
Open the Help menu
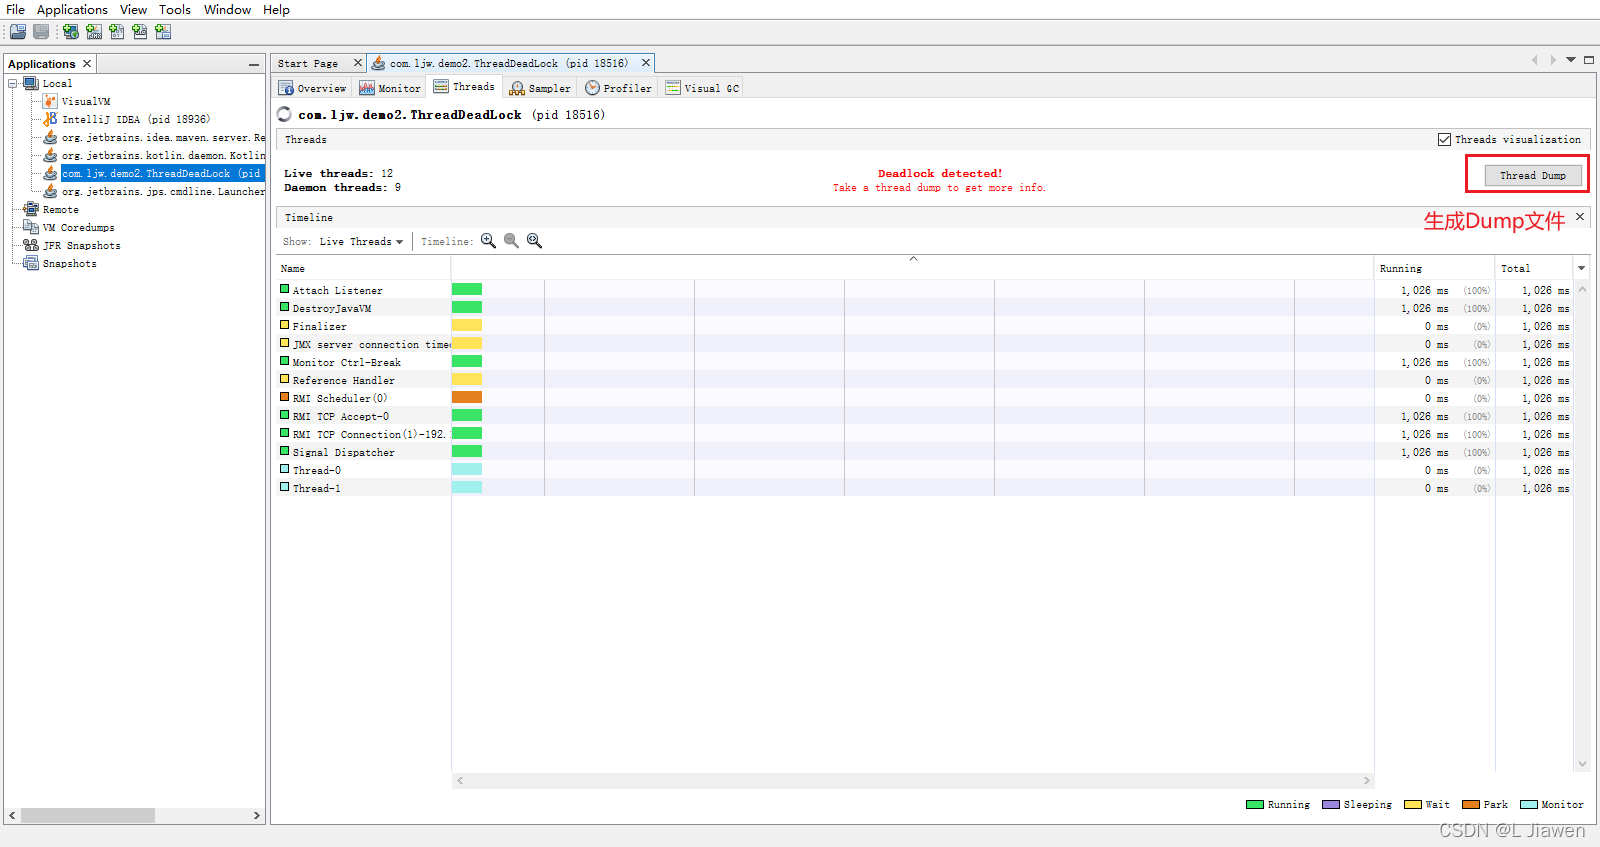pos(276,10)
